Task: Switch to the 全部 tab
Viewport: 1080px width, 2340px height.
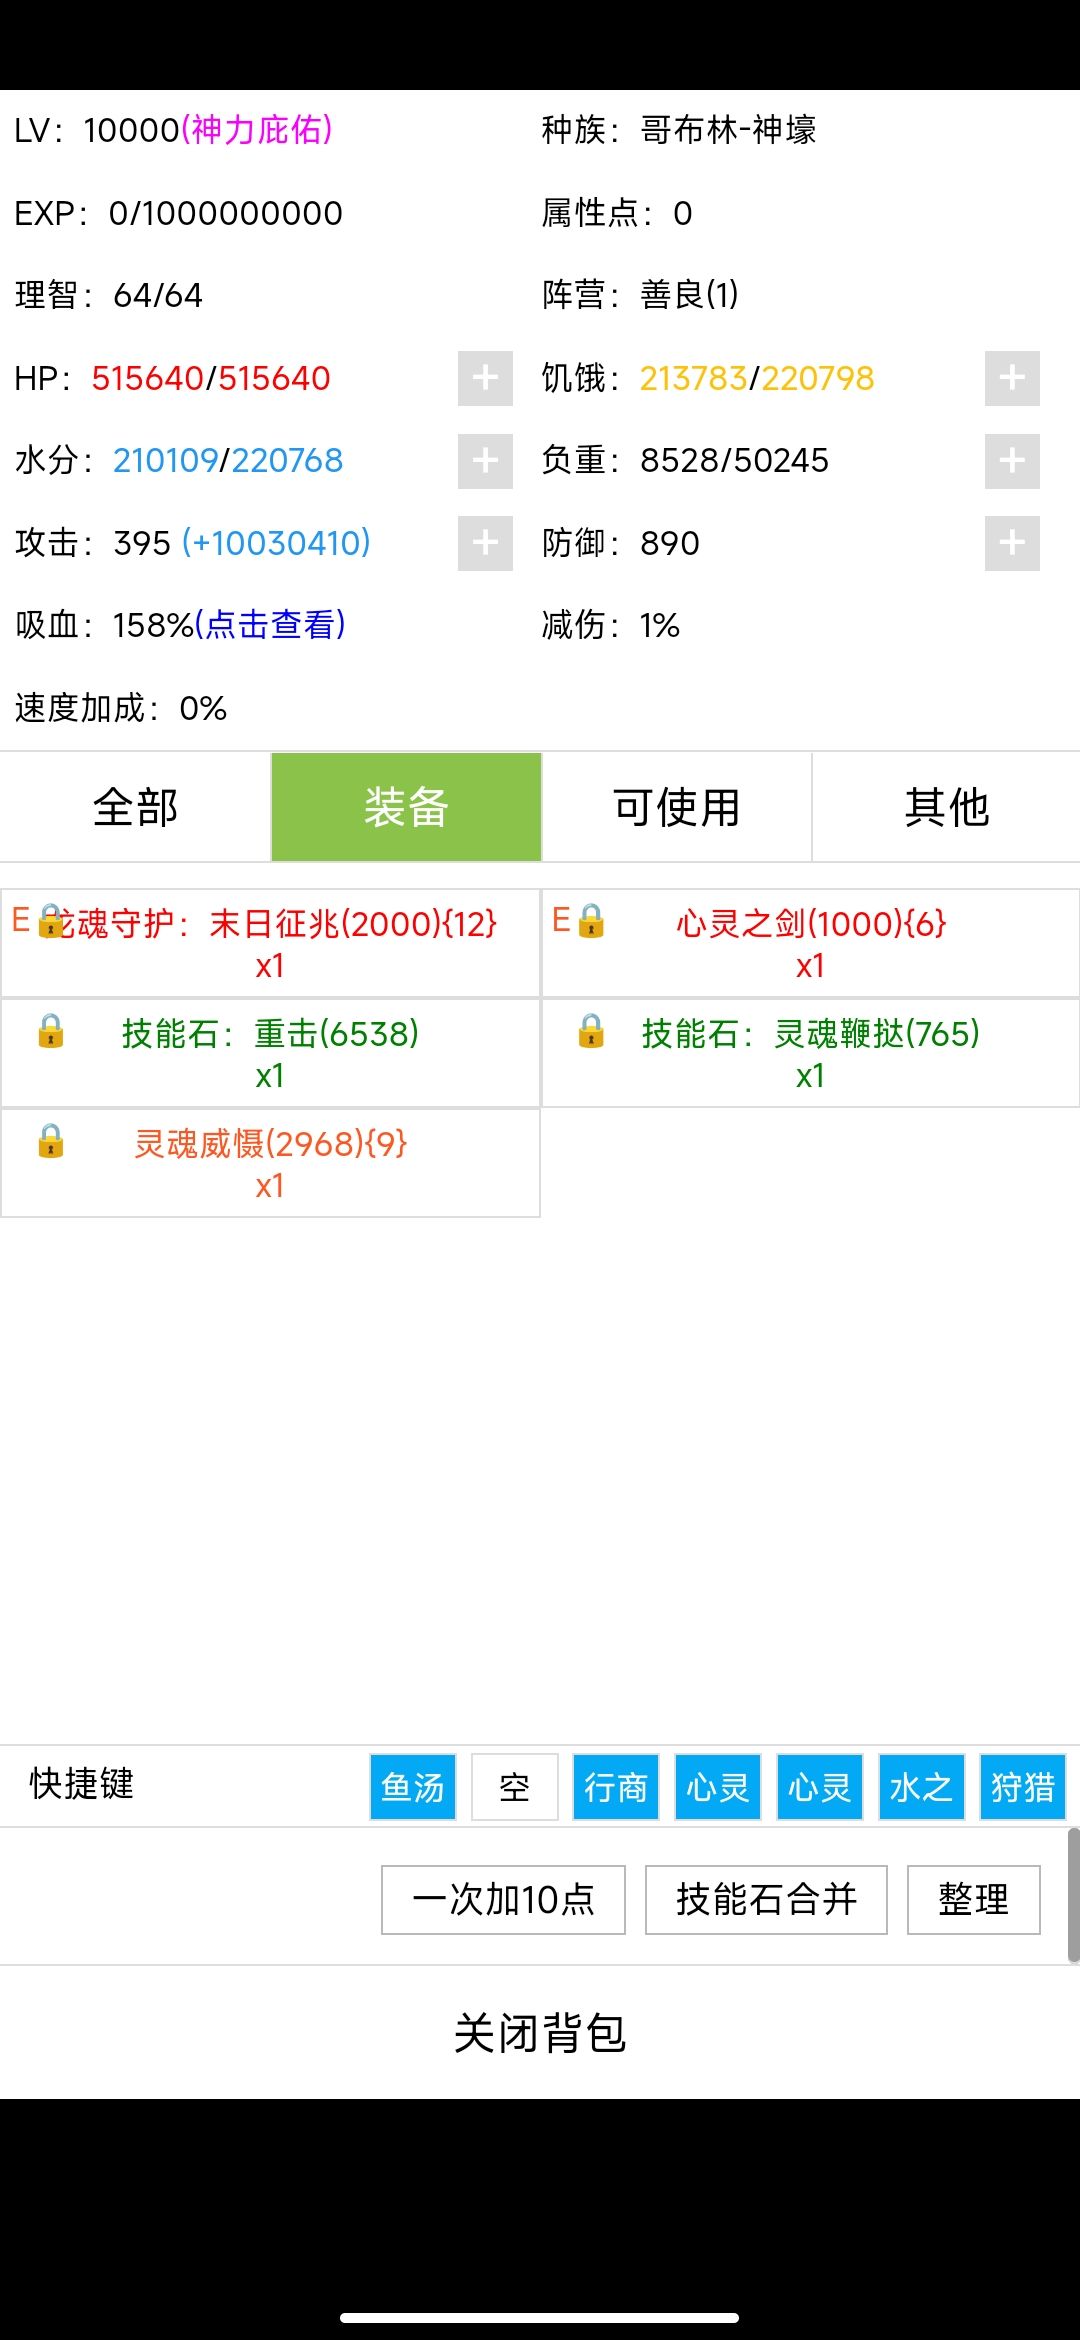Action: (x=135, y=807)
